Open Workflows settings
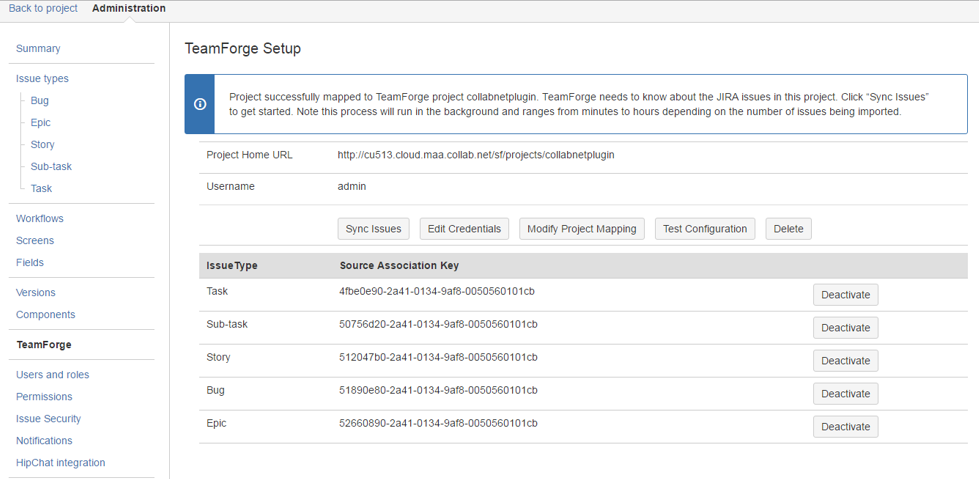Screen dimensions: 979x479 click(40, 219)
